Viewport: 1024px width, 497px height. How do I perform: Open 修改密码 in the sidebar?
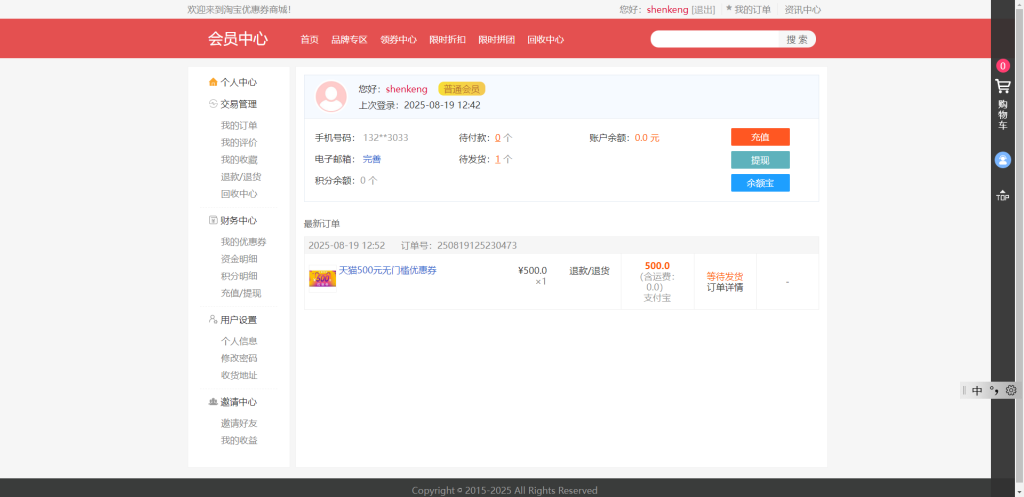239,358
